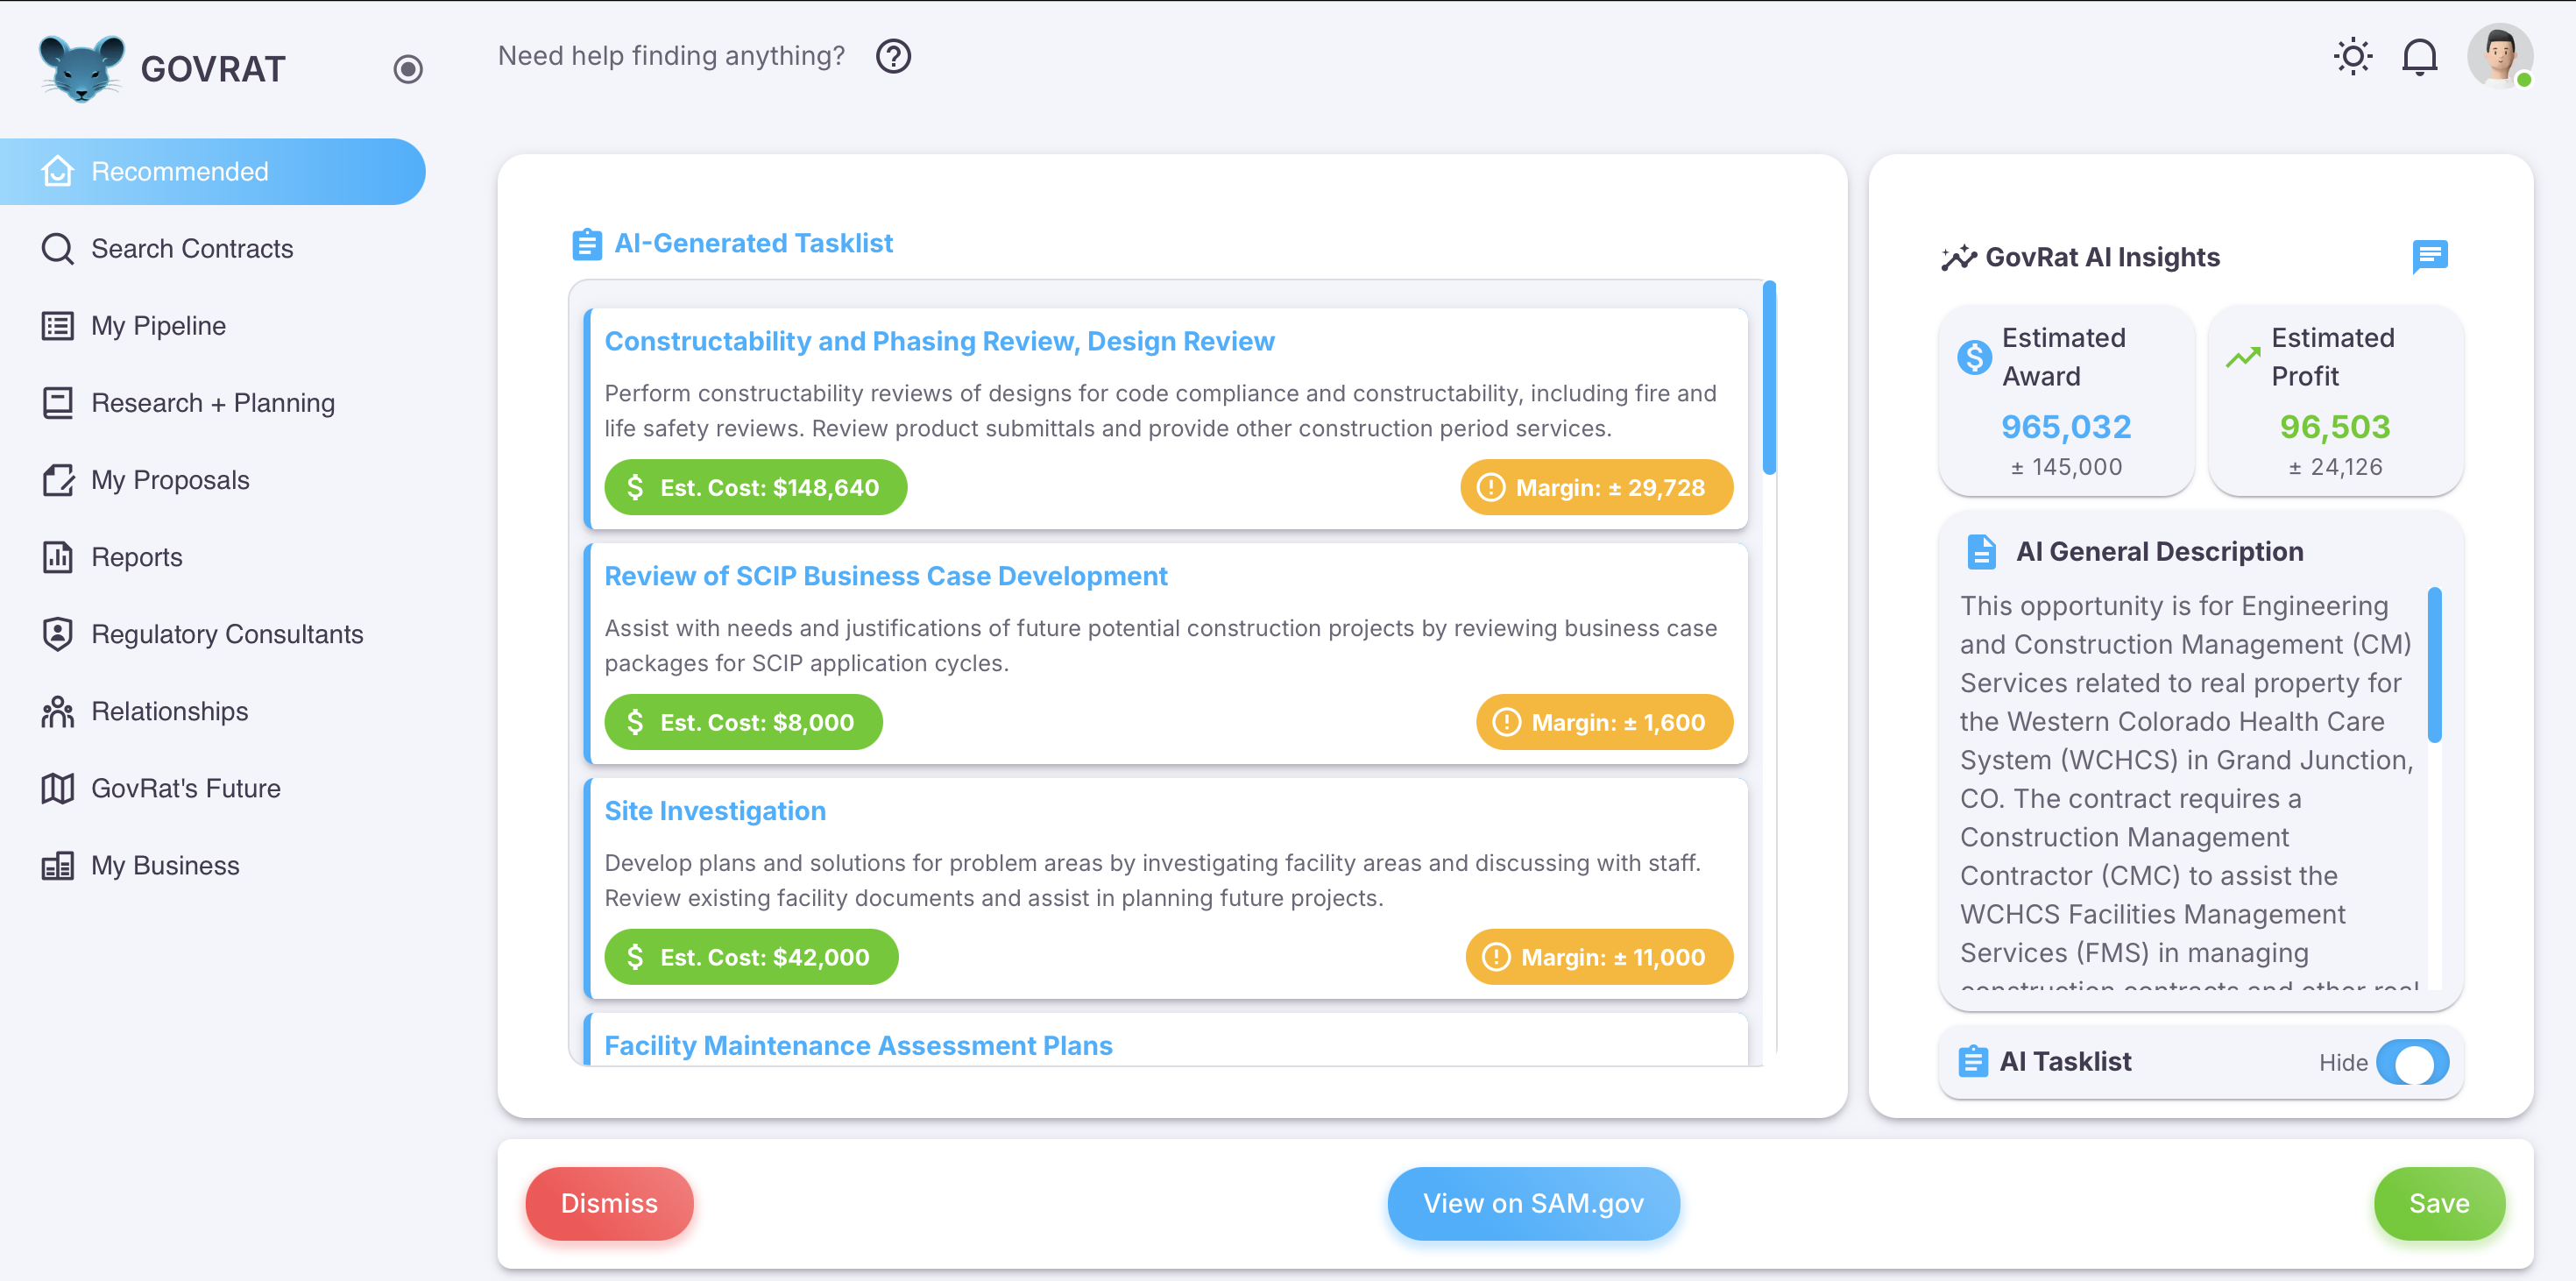
Task: Click the ± 24,126 profit variance
Action: coord(2335,467)
